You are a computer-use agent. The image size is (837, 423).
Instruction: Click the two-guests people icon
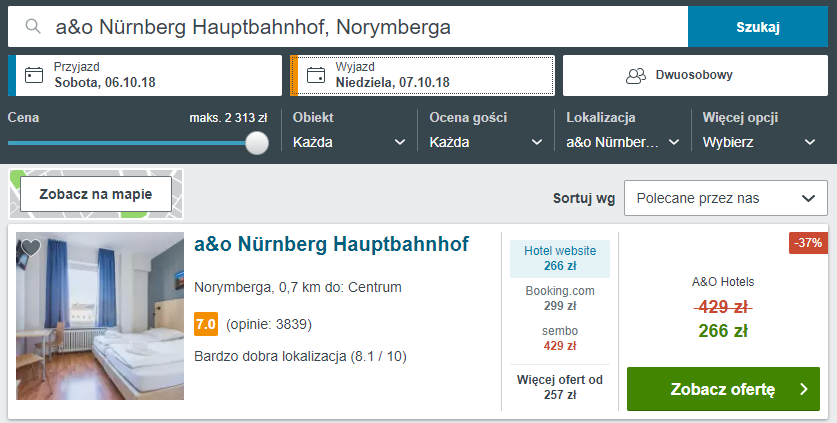(636, 75)
